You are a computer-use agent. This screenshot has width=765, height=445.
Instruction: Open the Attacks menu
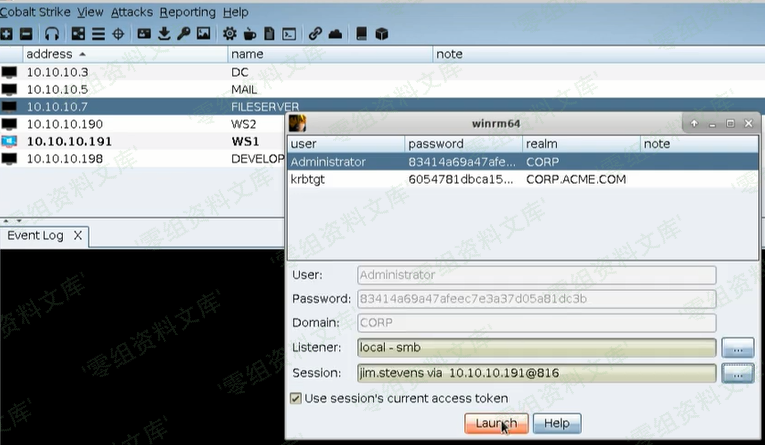pyautogui.click(x=130, y=12)
